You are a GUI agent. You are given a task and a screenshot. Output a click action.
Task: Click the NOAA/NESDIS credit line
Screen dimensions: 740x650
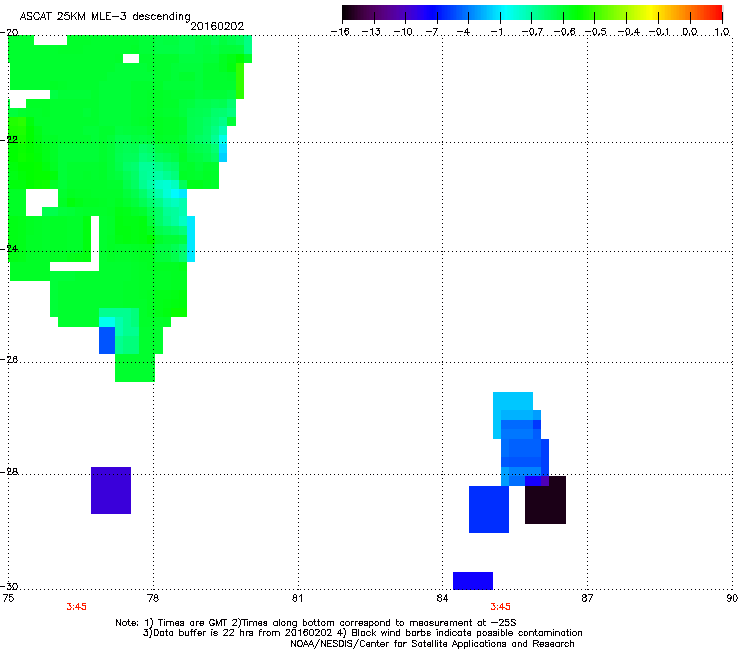(432, 644)
